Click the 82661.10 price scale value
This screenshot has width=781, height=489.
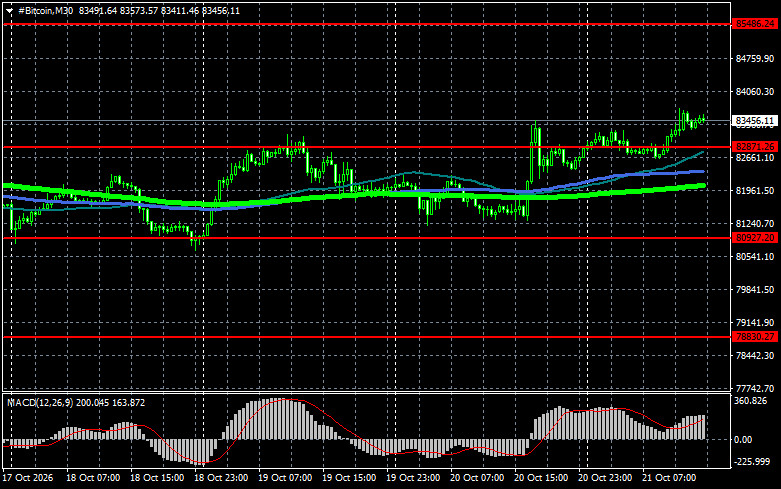(x=755, y=157)
